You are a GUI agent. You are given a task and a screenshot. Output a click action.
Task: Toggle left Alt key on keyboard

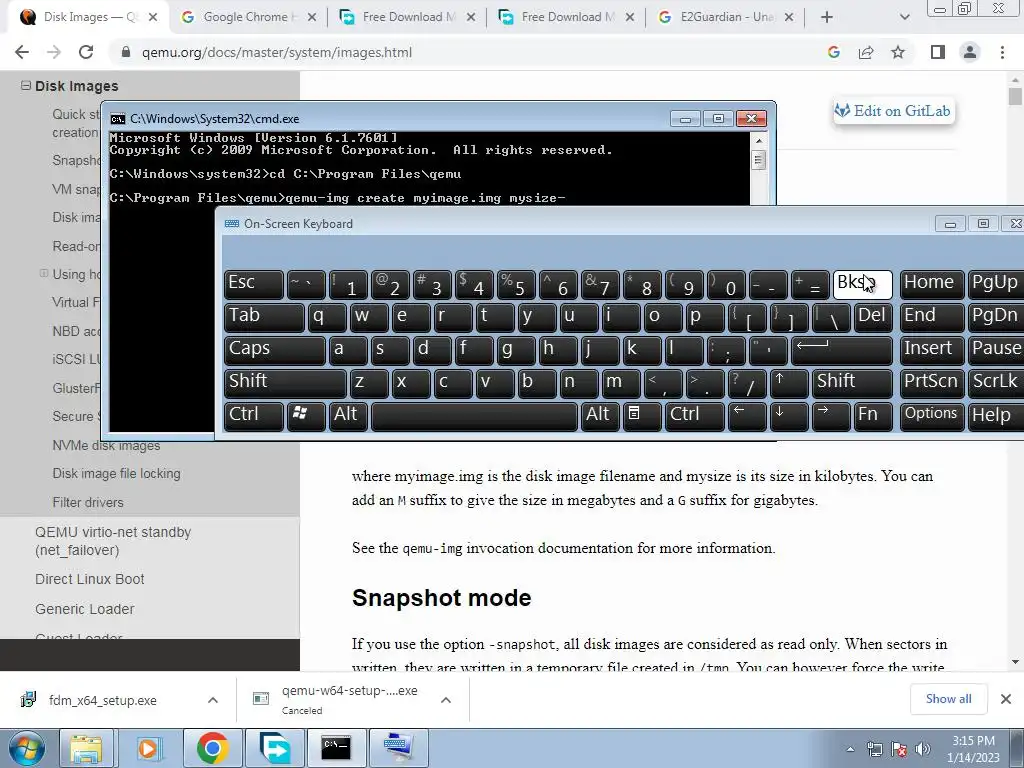349,416
